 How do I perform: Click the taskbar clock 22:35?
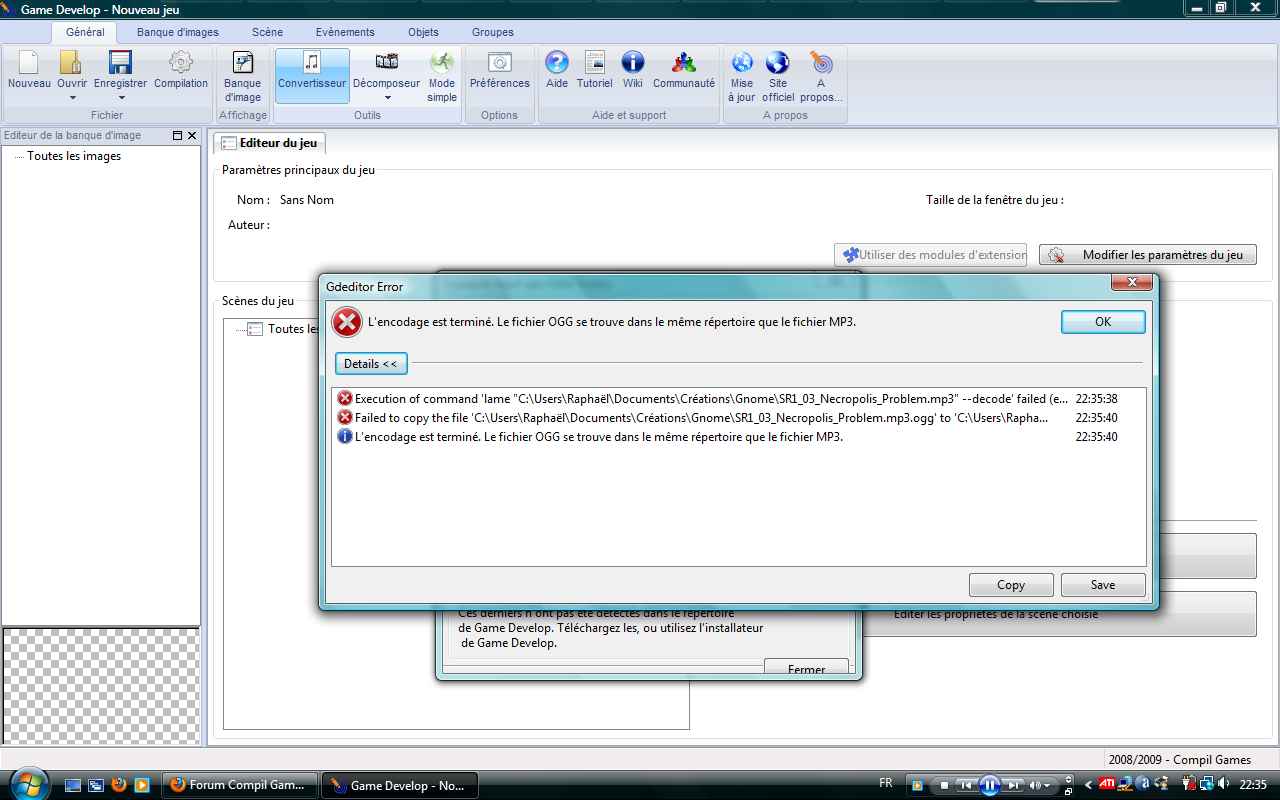(1253, 785)
